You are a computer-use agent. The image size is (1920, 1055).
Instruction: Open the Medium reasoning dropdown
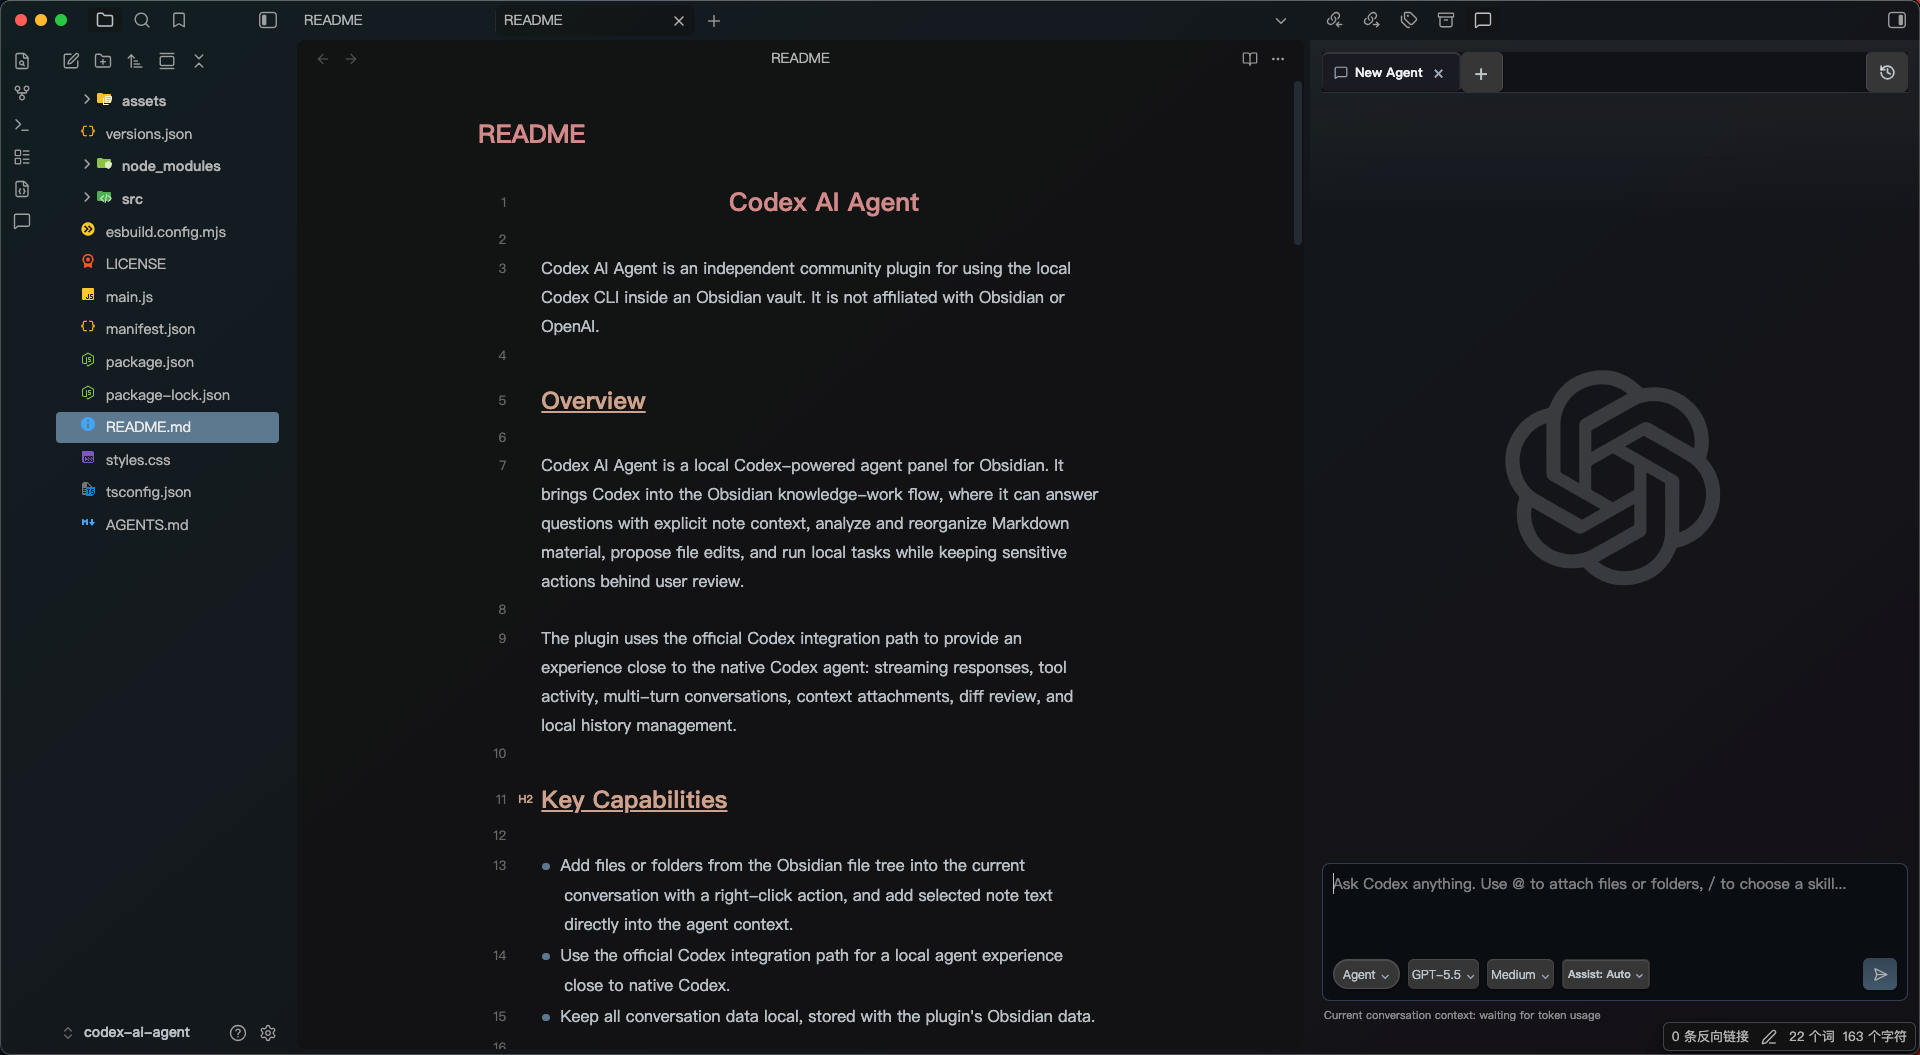(x=1520, y=975)
